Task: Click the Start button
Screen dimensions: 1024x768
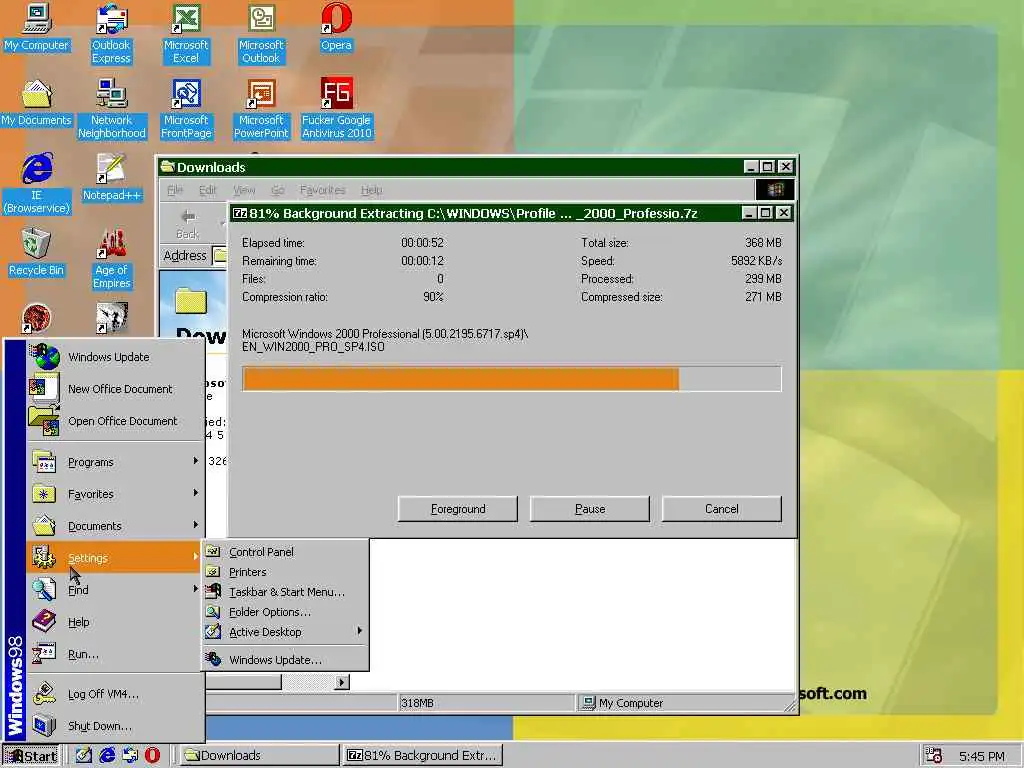Action: tap(31, 756)
